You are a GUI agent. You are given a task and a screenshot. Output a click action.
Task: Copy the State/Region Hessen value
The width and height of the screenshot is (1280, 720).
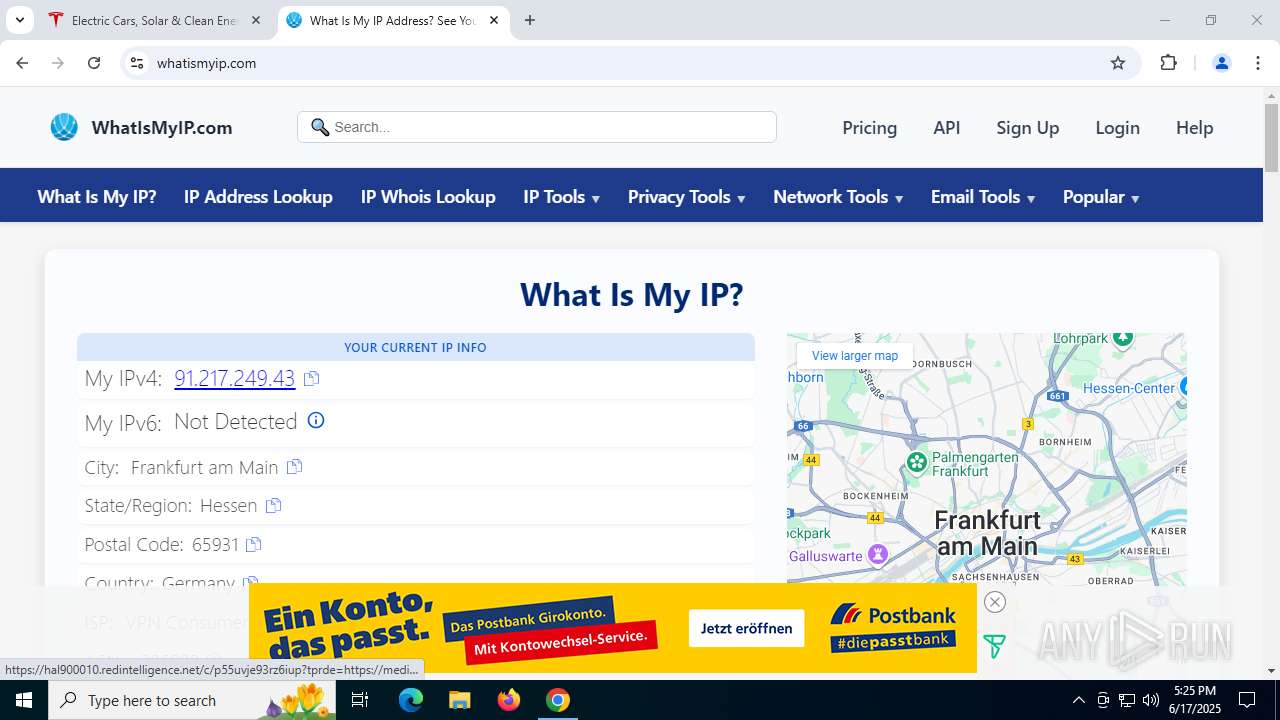point(273,506)
